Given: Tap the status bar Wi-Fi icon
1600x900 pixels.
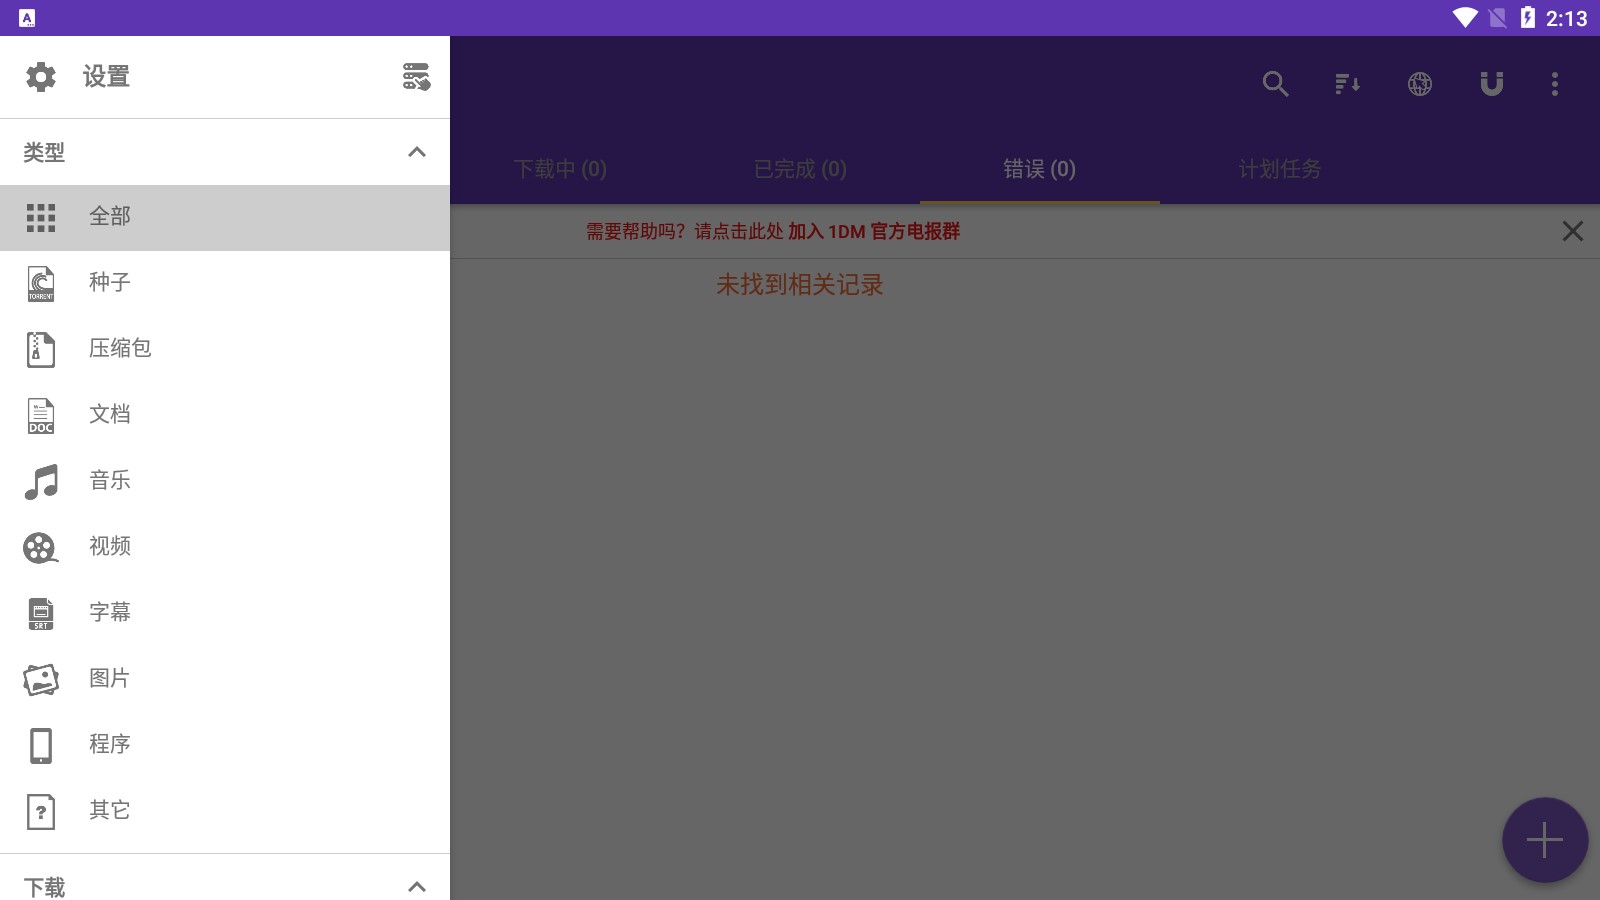Looking at the screenshot, I should 1465,18.
